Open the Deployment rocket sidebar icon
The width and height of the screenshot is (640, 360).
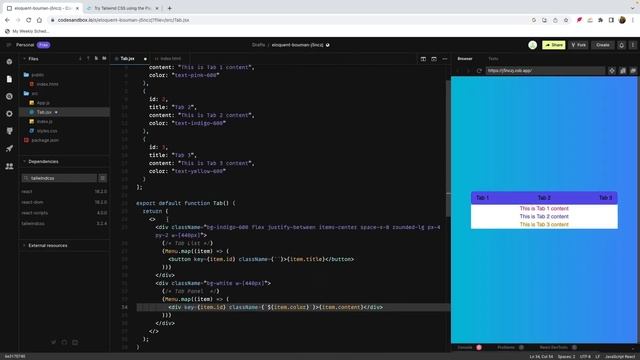pos(9,149)
